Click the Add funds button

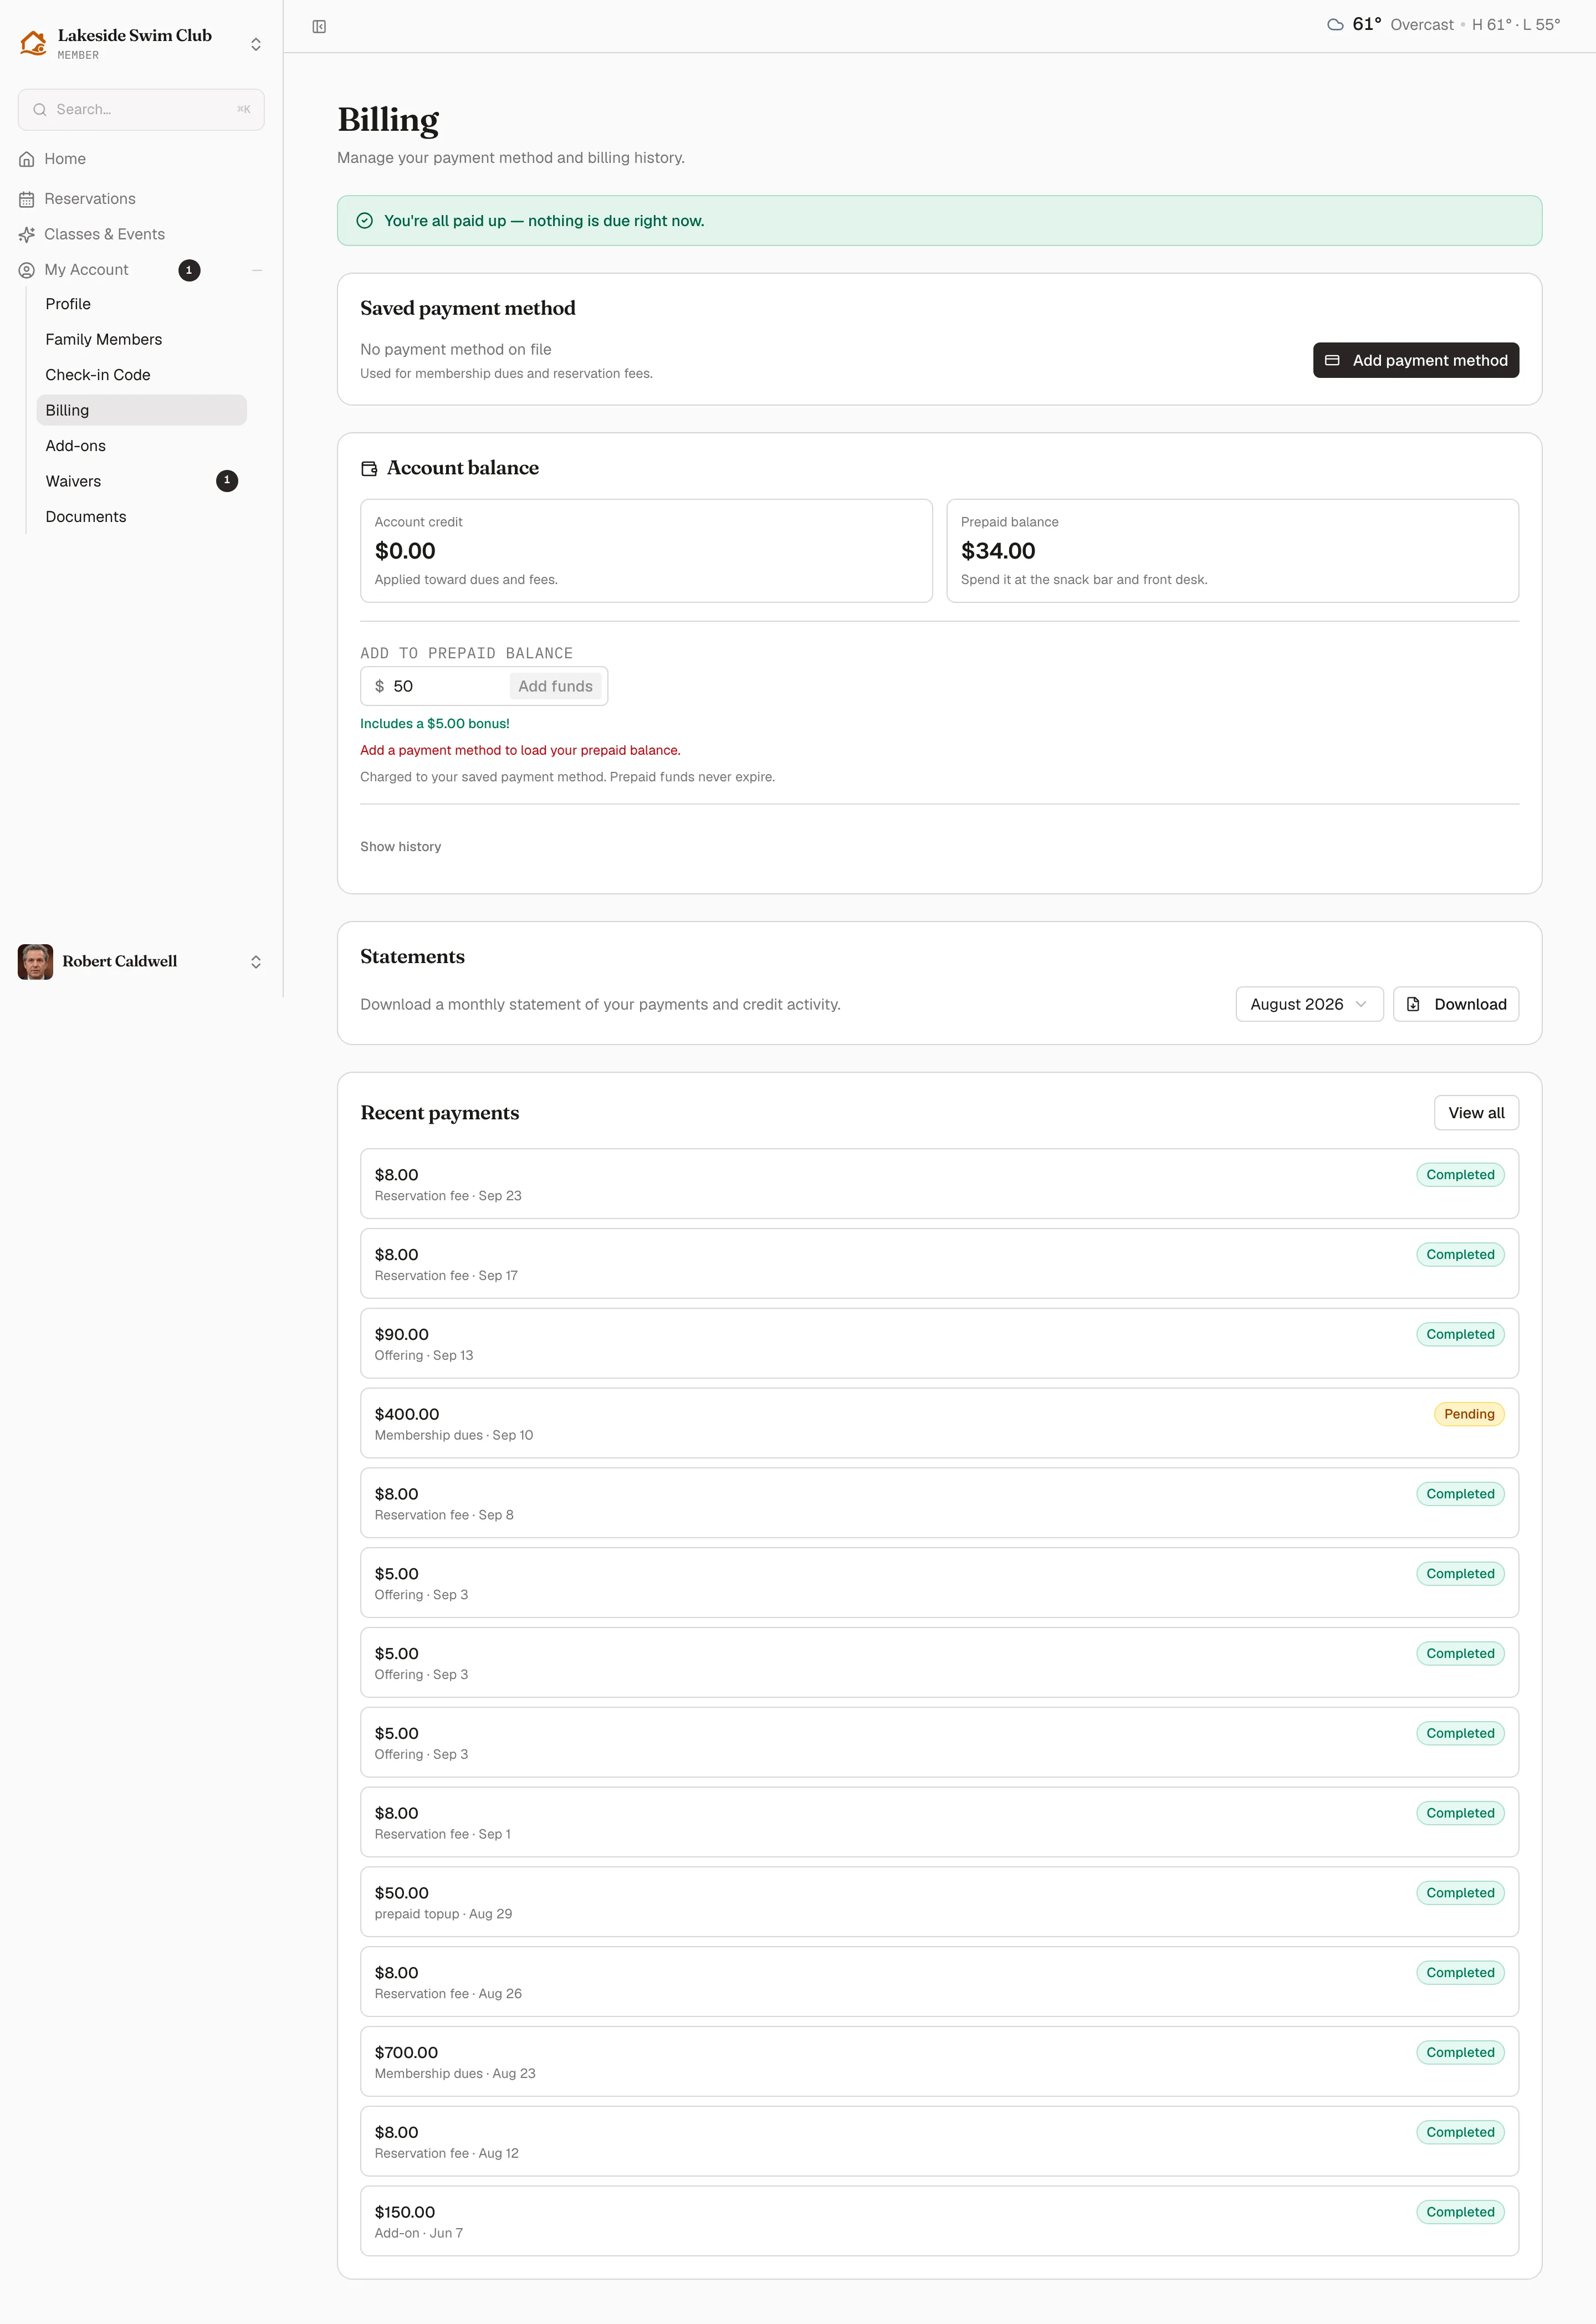[x=555, y=687]
